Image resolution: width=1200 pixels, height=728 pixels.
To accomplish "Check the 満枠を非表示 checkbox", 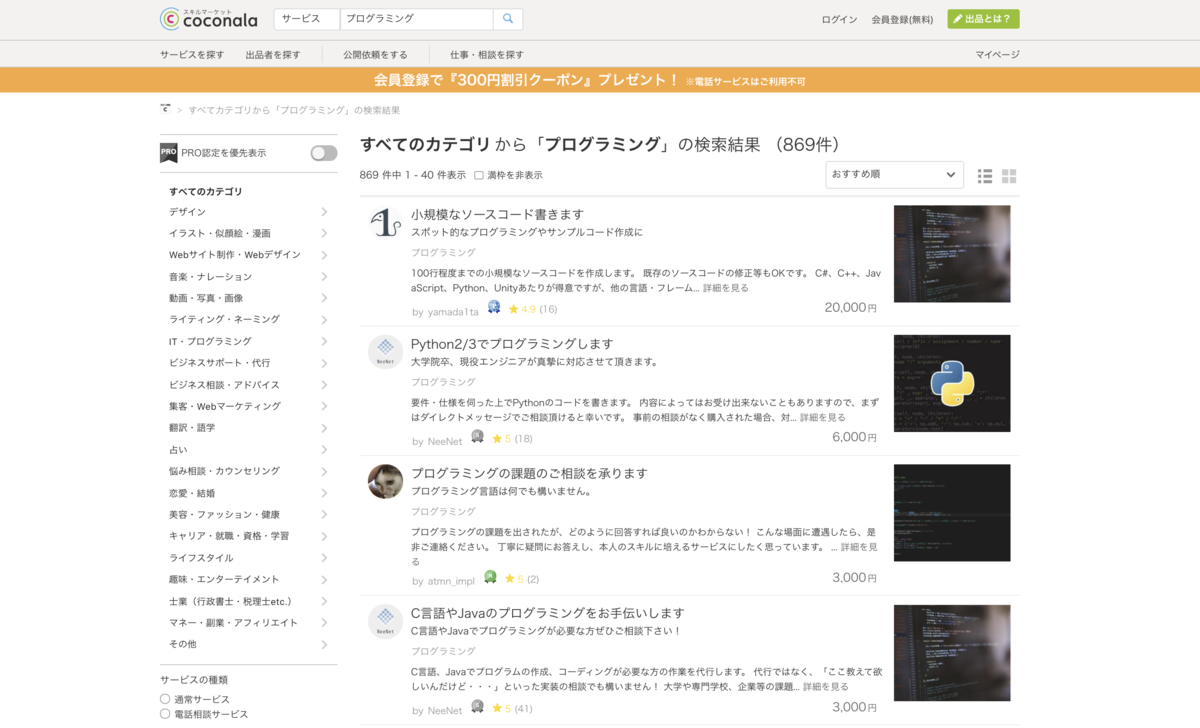I will pos(479,175).
